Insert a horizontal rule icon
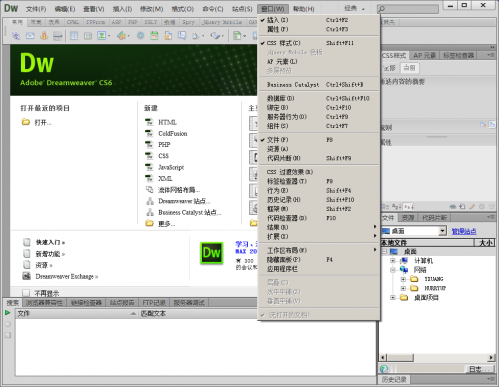Screen dimensions: 499x387 coord(58,35)
